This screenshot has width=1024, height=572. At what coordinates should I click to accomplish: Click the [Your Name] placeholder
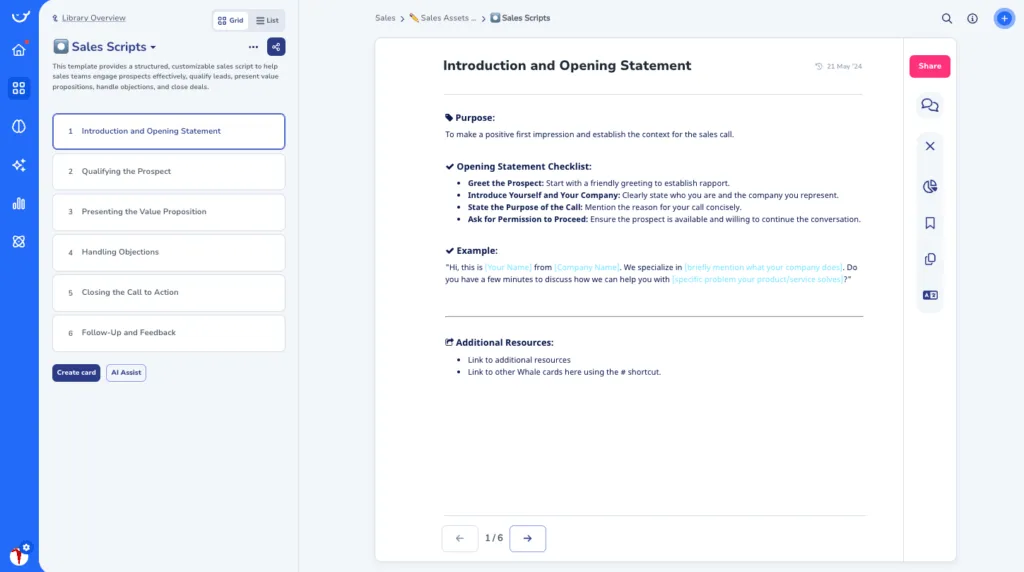[508, 268]
